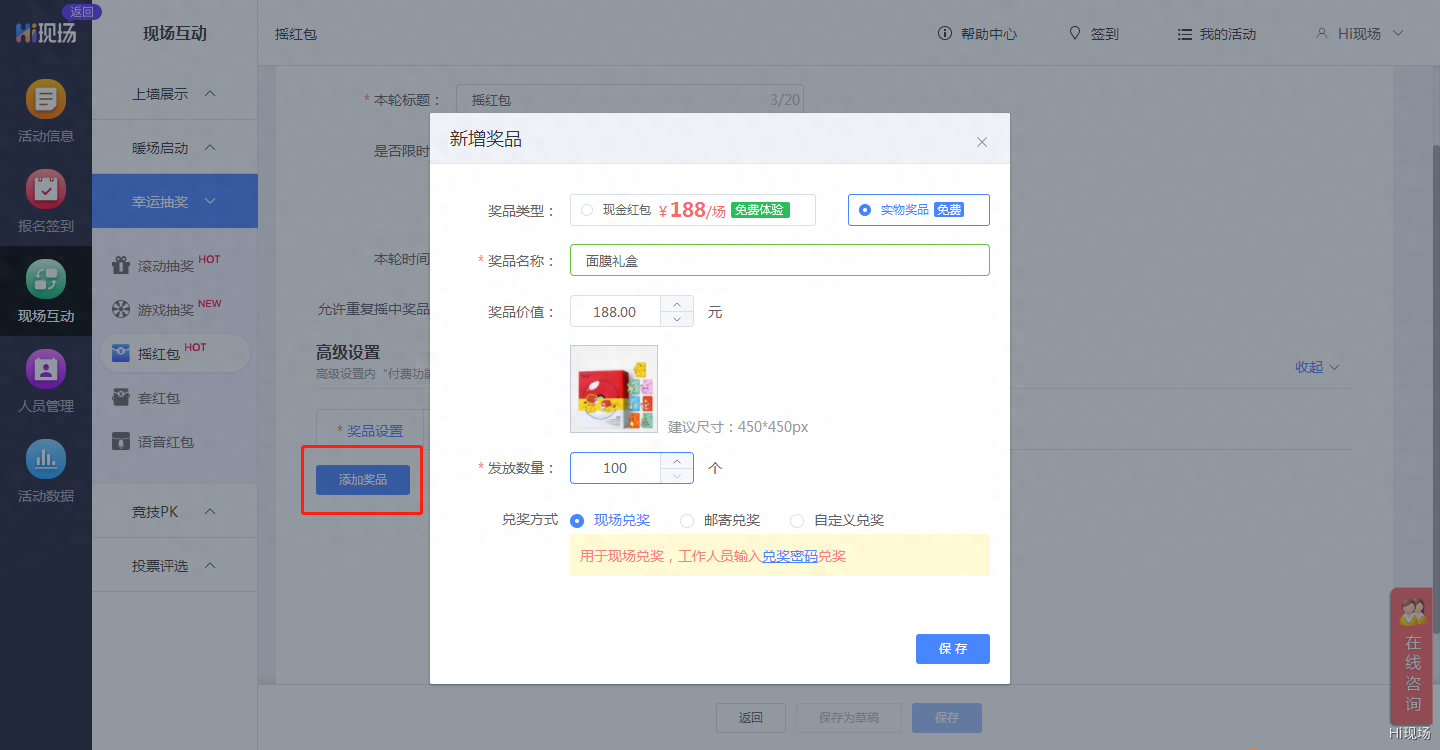Open the 游戏抽奖 feature
Viewport: 1440px width, 750px height.
click(174, 309)
